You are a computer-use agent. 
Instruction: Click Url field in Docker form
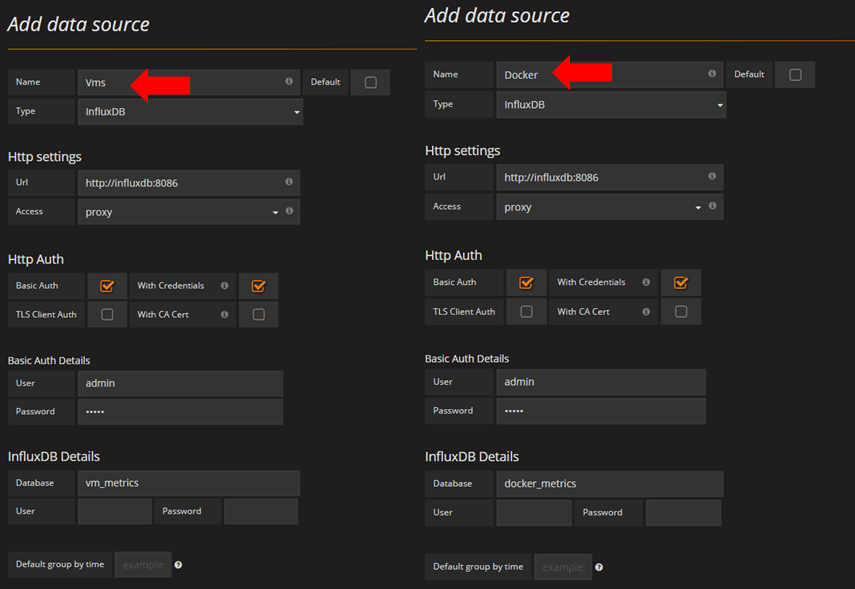pos(610,177)
